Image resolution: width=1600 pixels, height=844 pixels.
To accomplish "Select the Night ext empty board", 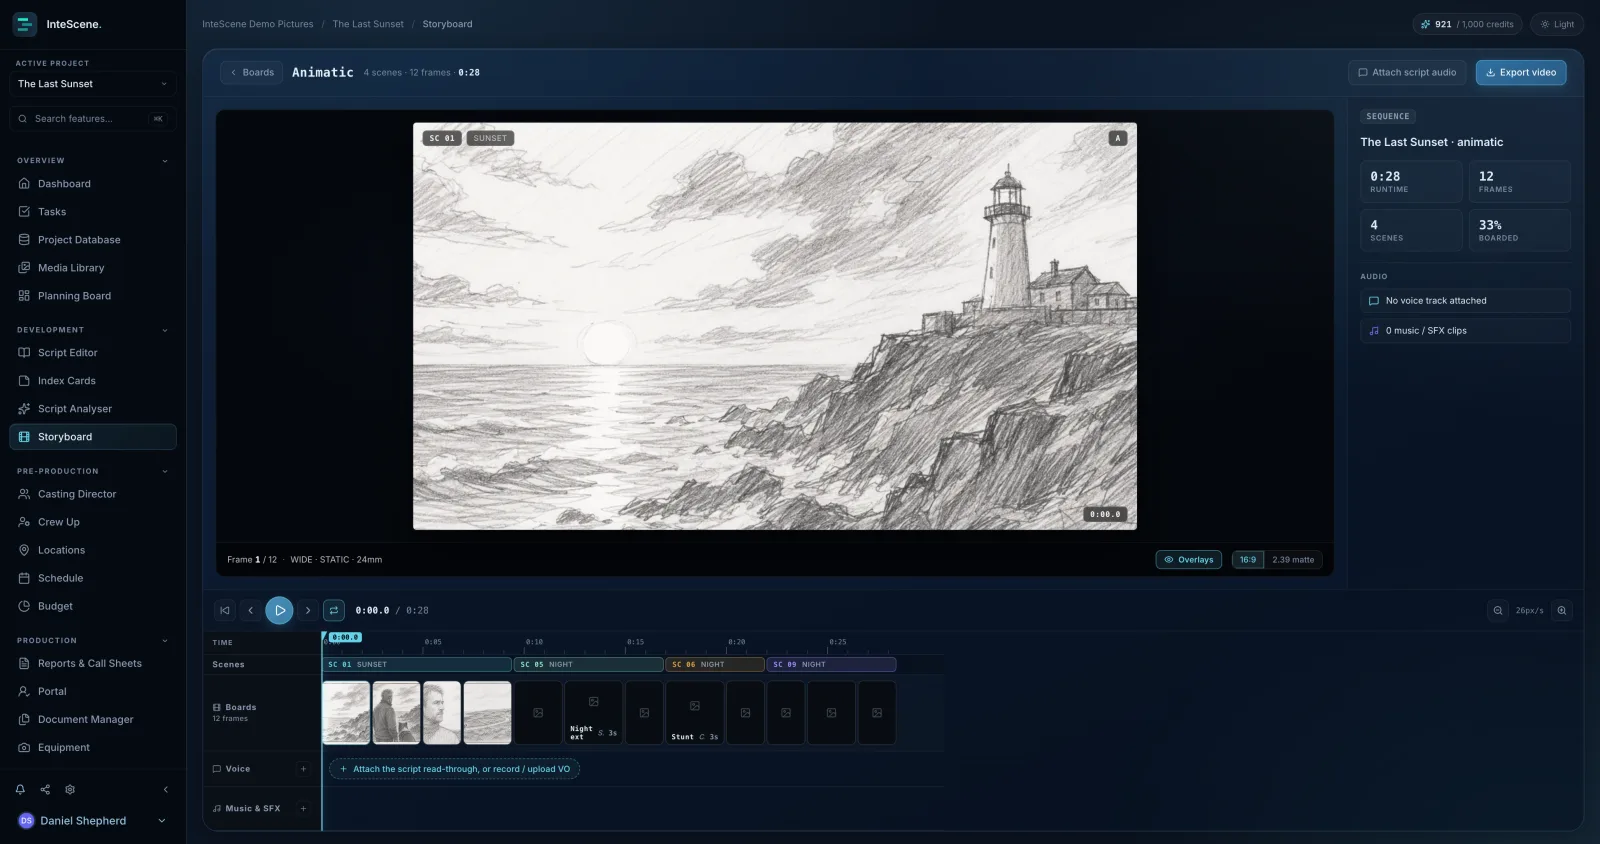I will coord(594,713).
